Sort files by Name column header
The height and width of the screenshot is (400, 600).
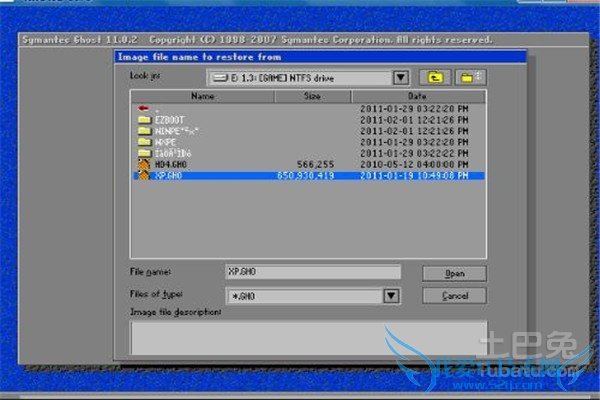[202, 96]
